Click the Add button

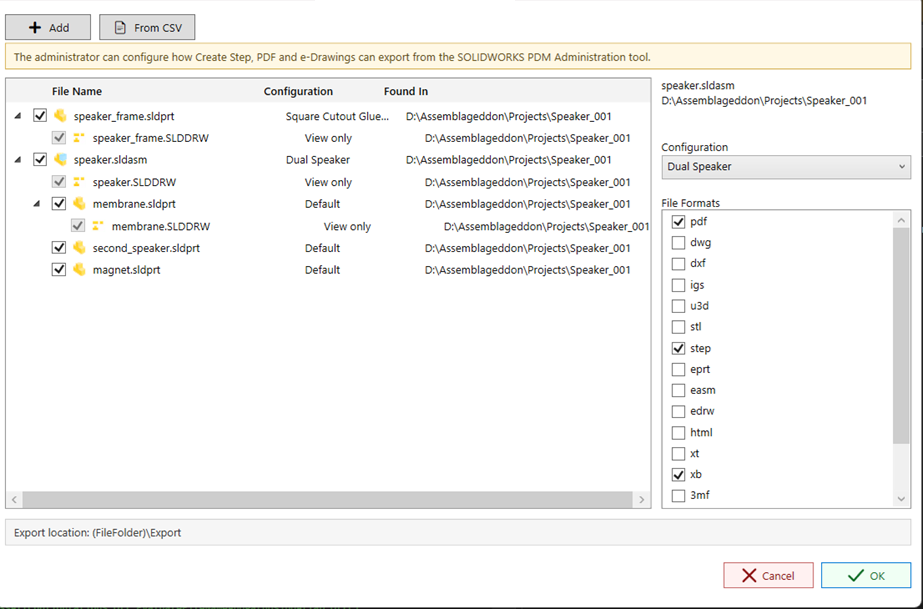pyautogui.click(x=48, y=27)
